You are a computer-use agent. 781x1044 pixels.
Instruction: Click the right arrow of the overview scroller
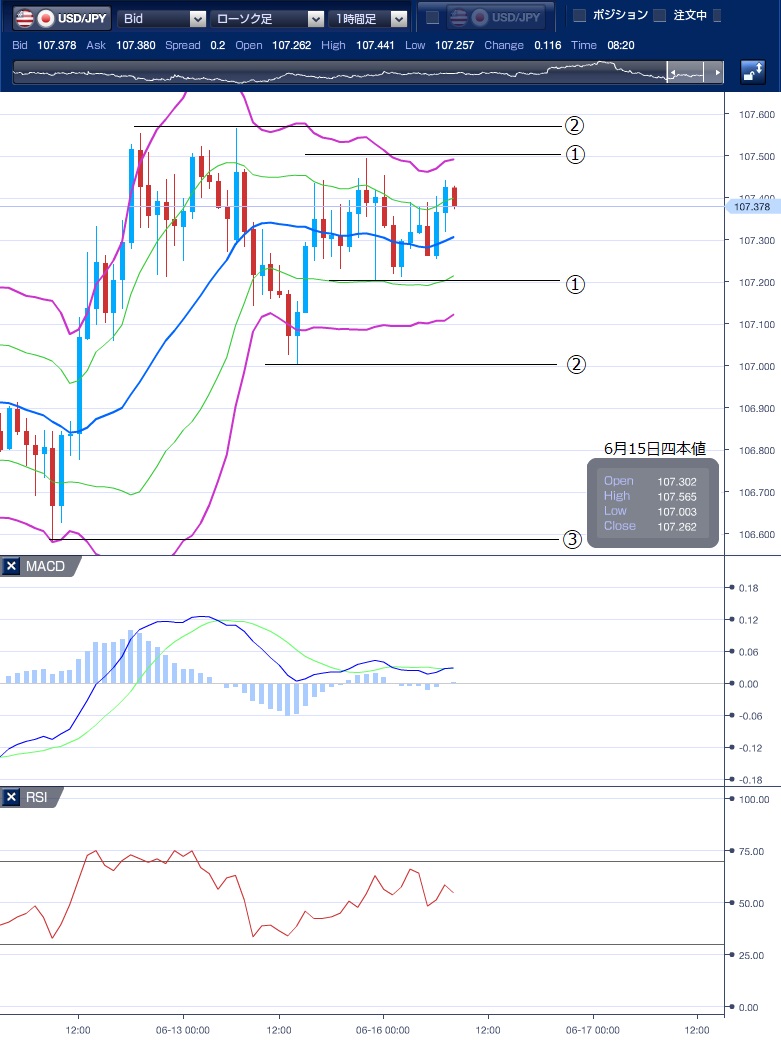click(x=715, y=73)
